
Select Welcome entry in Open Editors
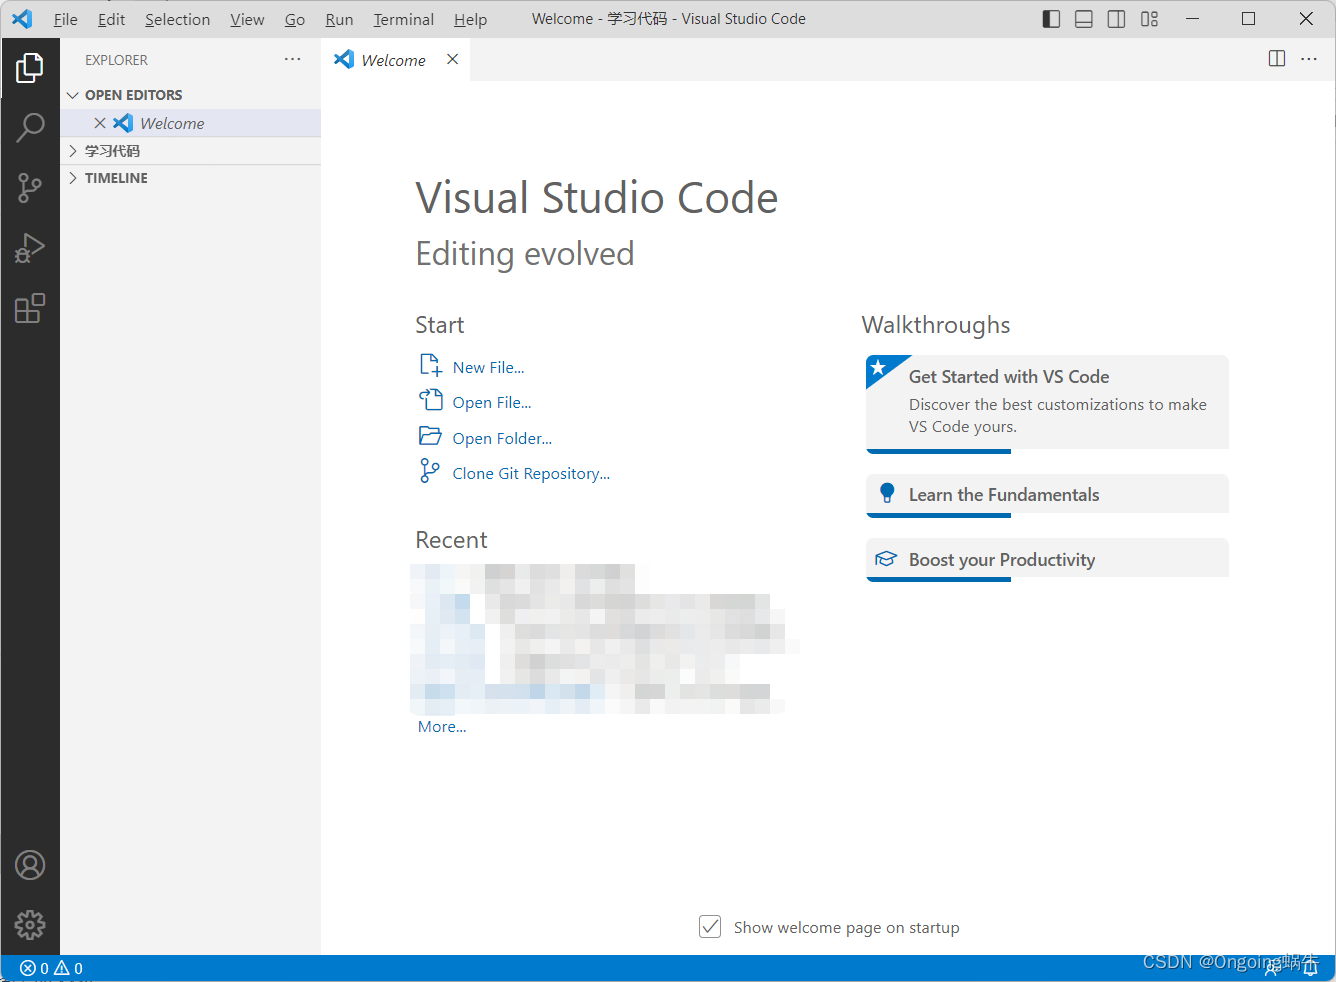191,123
